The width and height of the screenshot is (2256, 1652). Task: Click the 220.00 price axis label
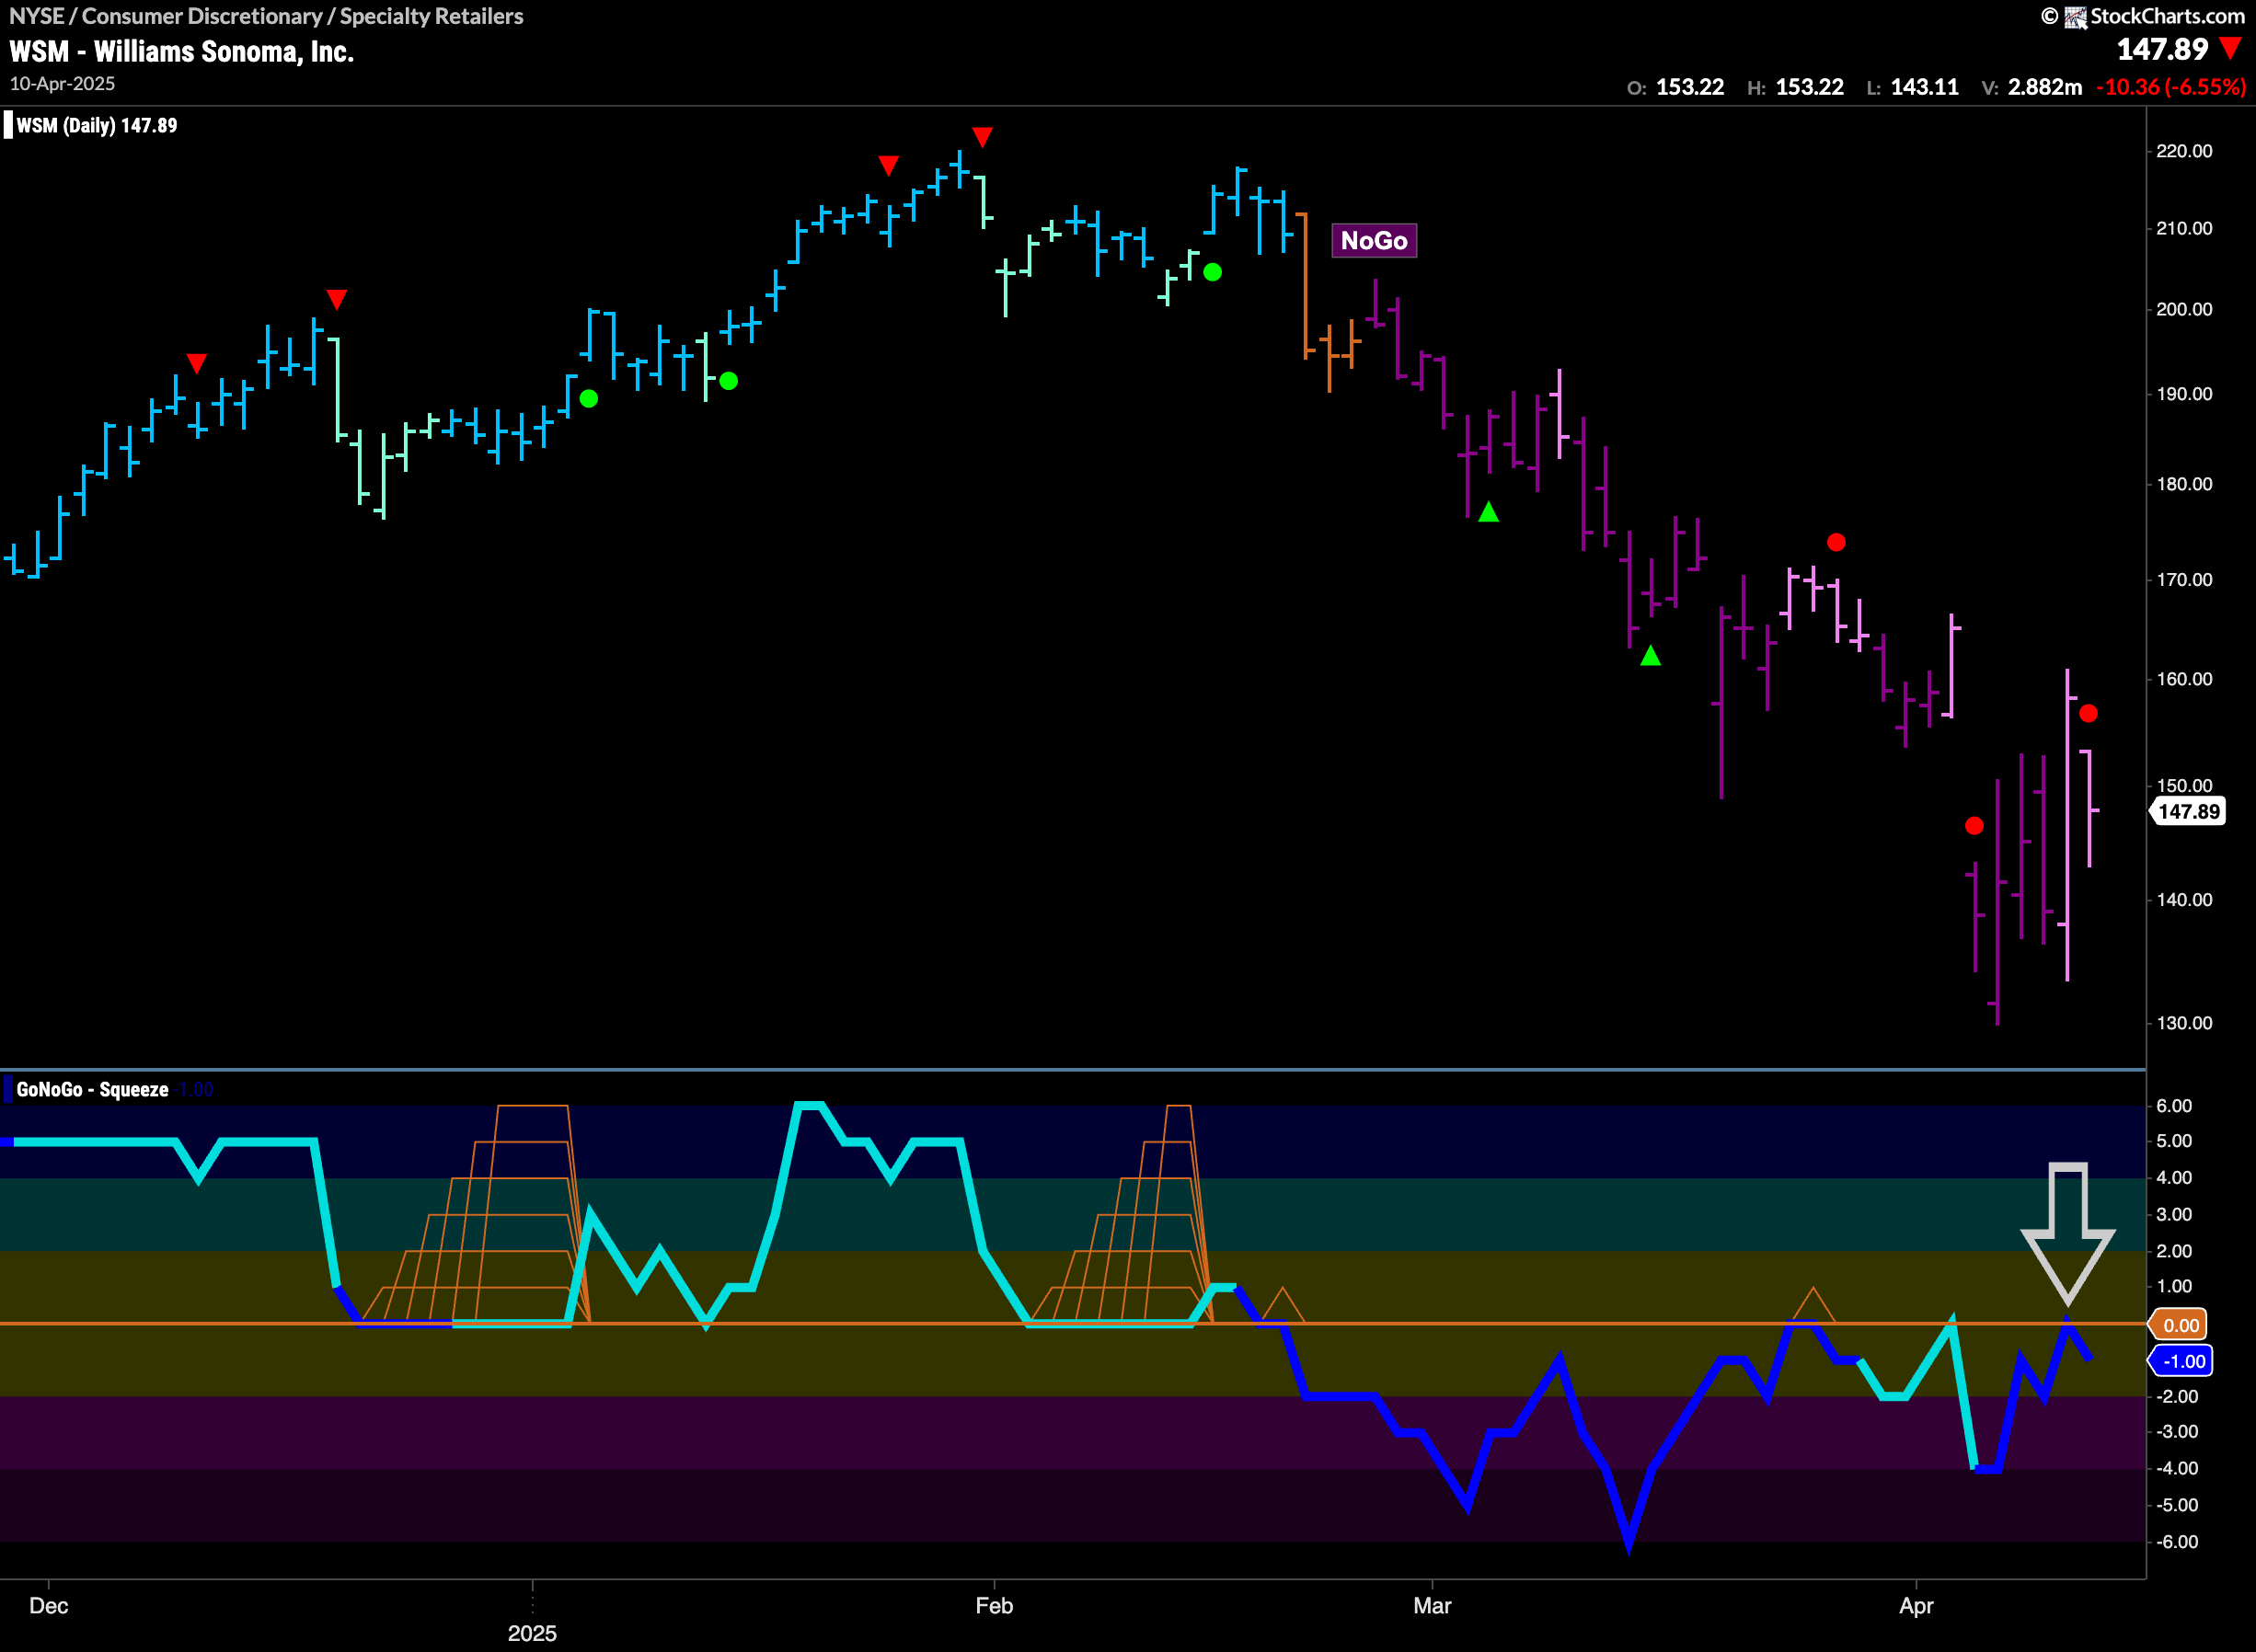coord(2184,151)
